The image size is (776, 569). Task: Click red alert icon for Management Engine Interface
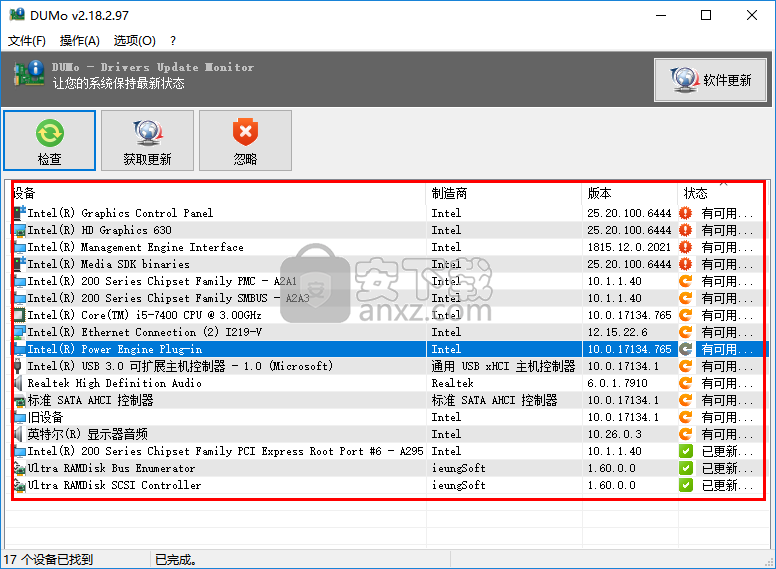685,247
